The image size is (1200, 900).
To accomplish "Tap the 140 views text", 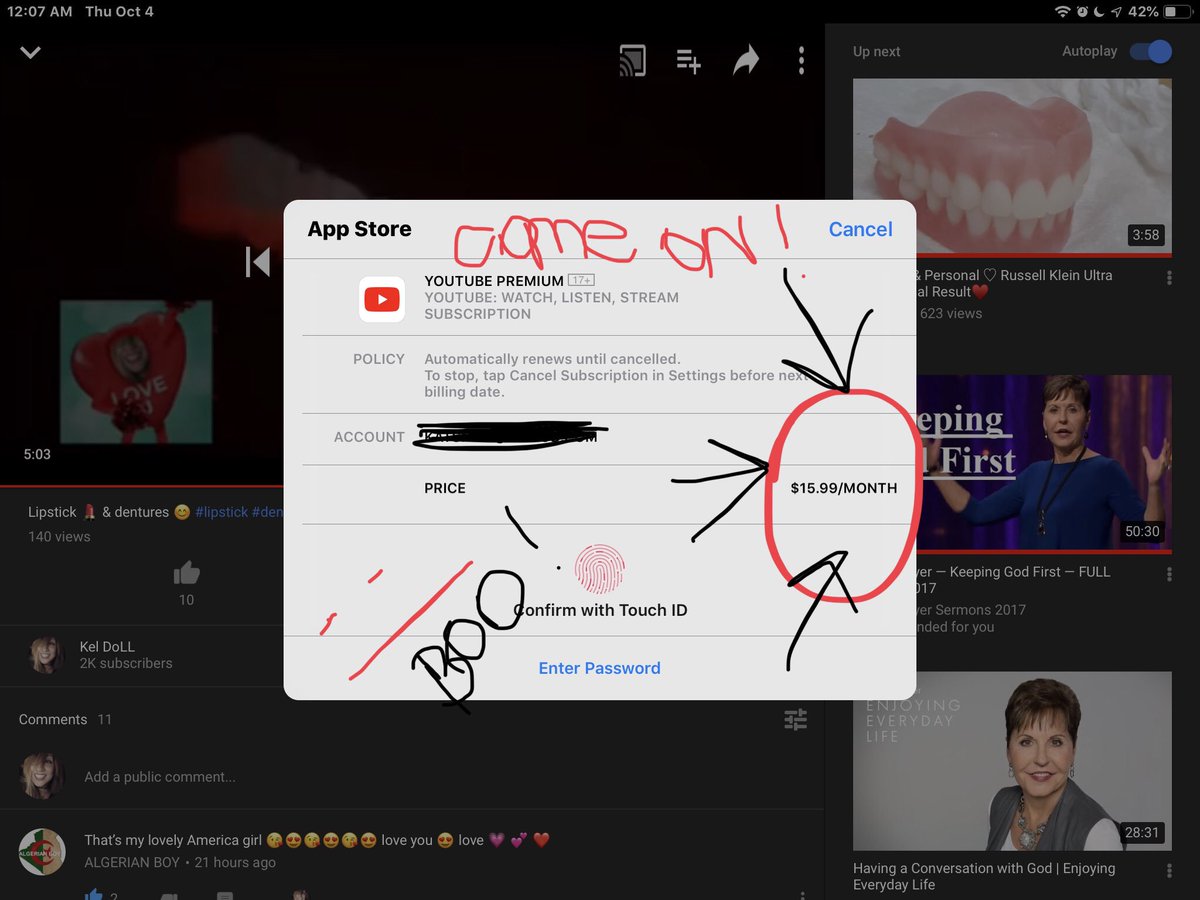I will pyautogui.click(x=59, y=537).
